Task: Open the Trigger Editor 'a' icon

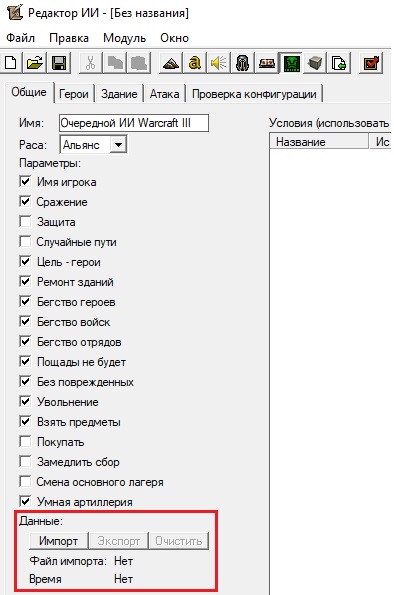Action: 195,63
